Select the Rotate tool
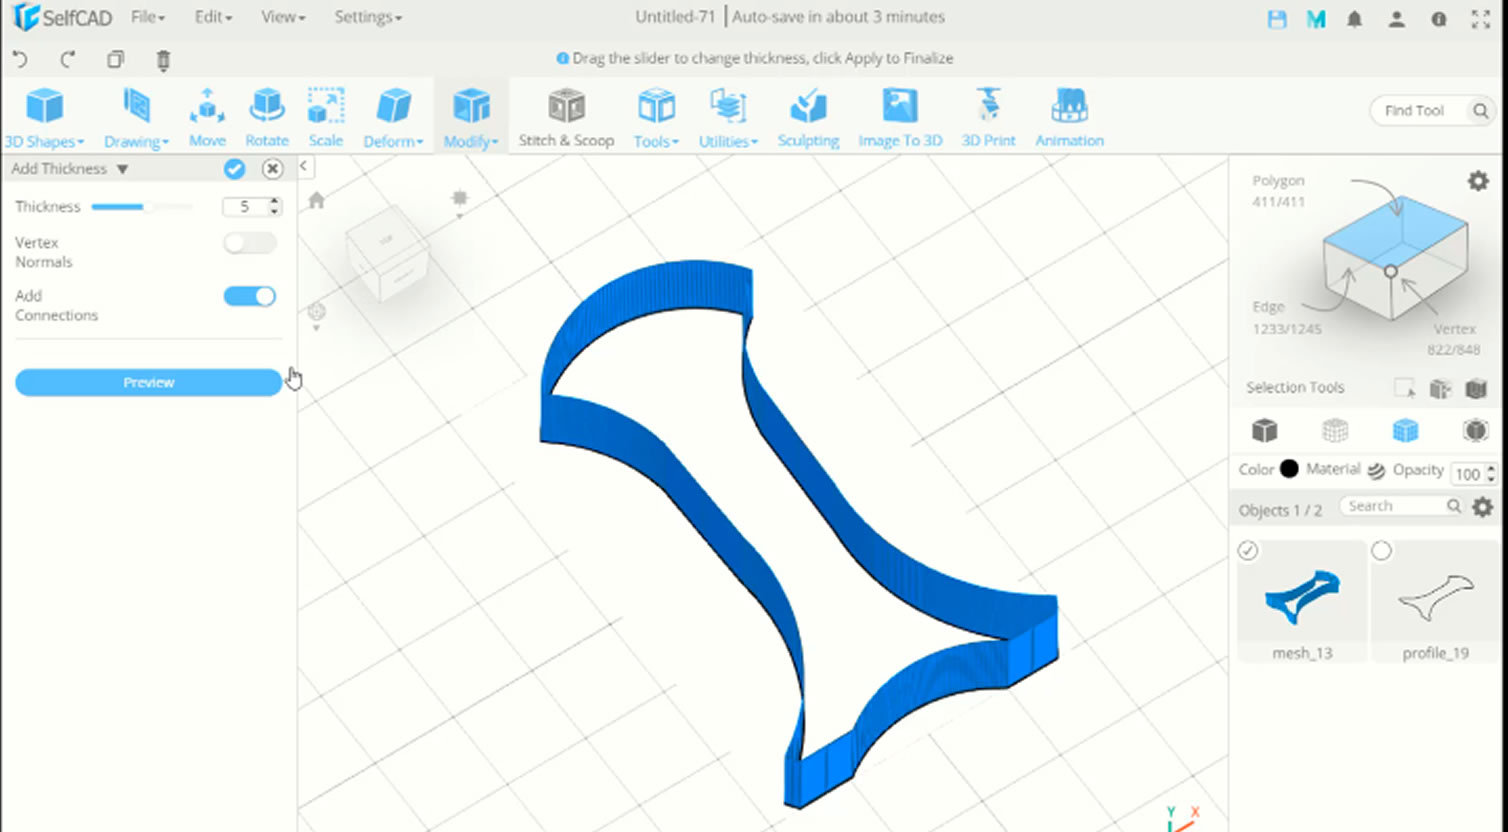Viewport: 1508px width, 832px height. click(x=267, y=118)
